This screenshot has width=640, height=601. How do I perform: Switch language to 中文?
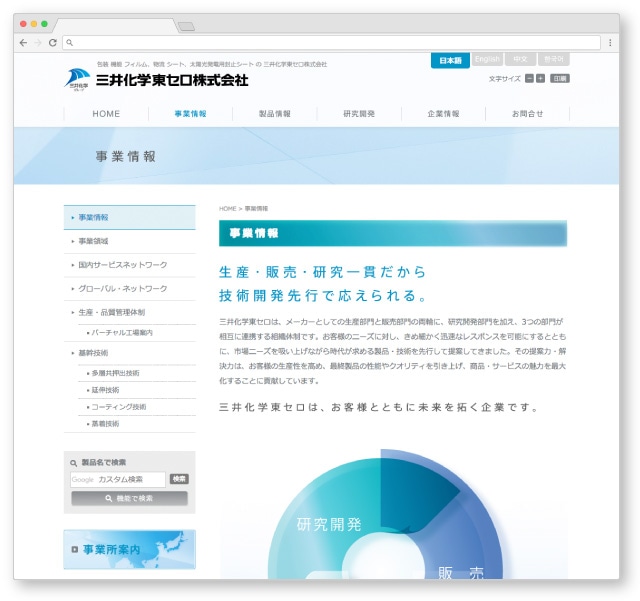click(520, 59)
